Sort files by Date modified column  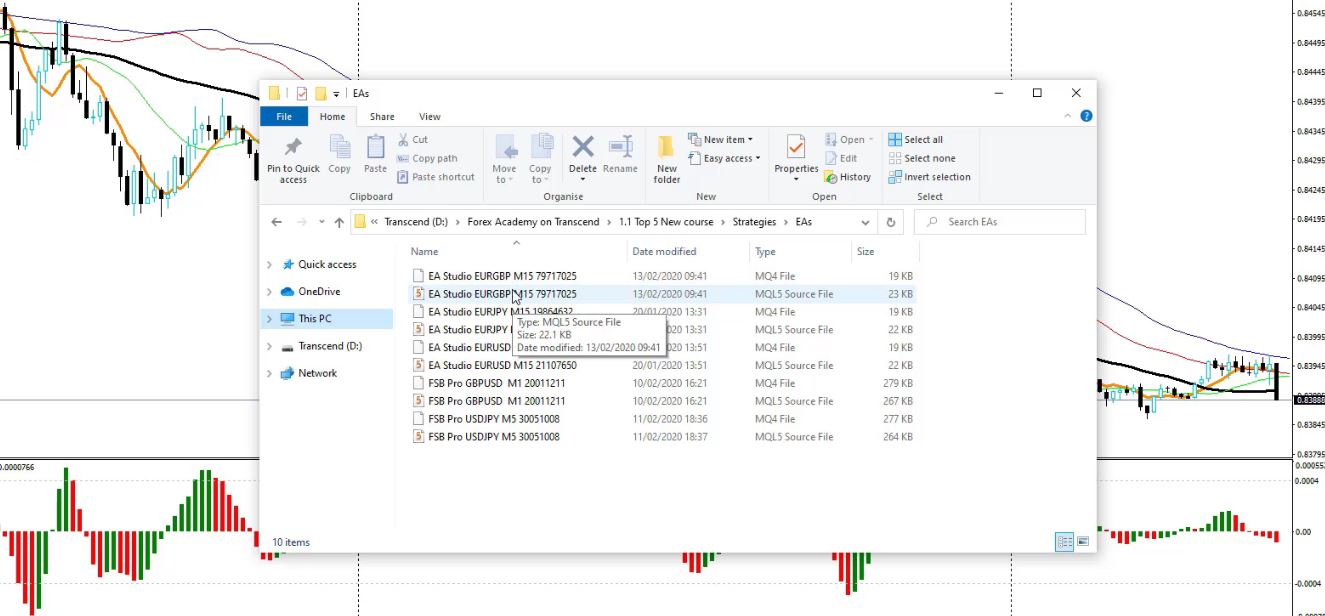665,251
